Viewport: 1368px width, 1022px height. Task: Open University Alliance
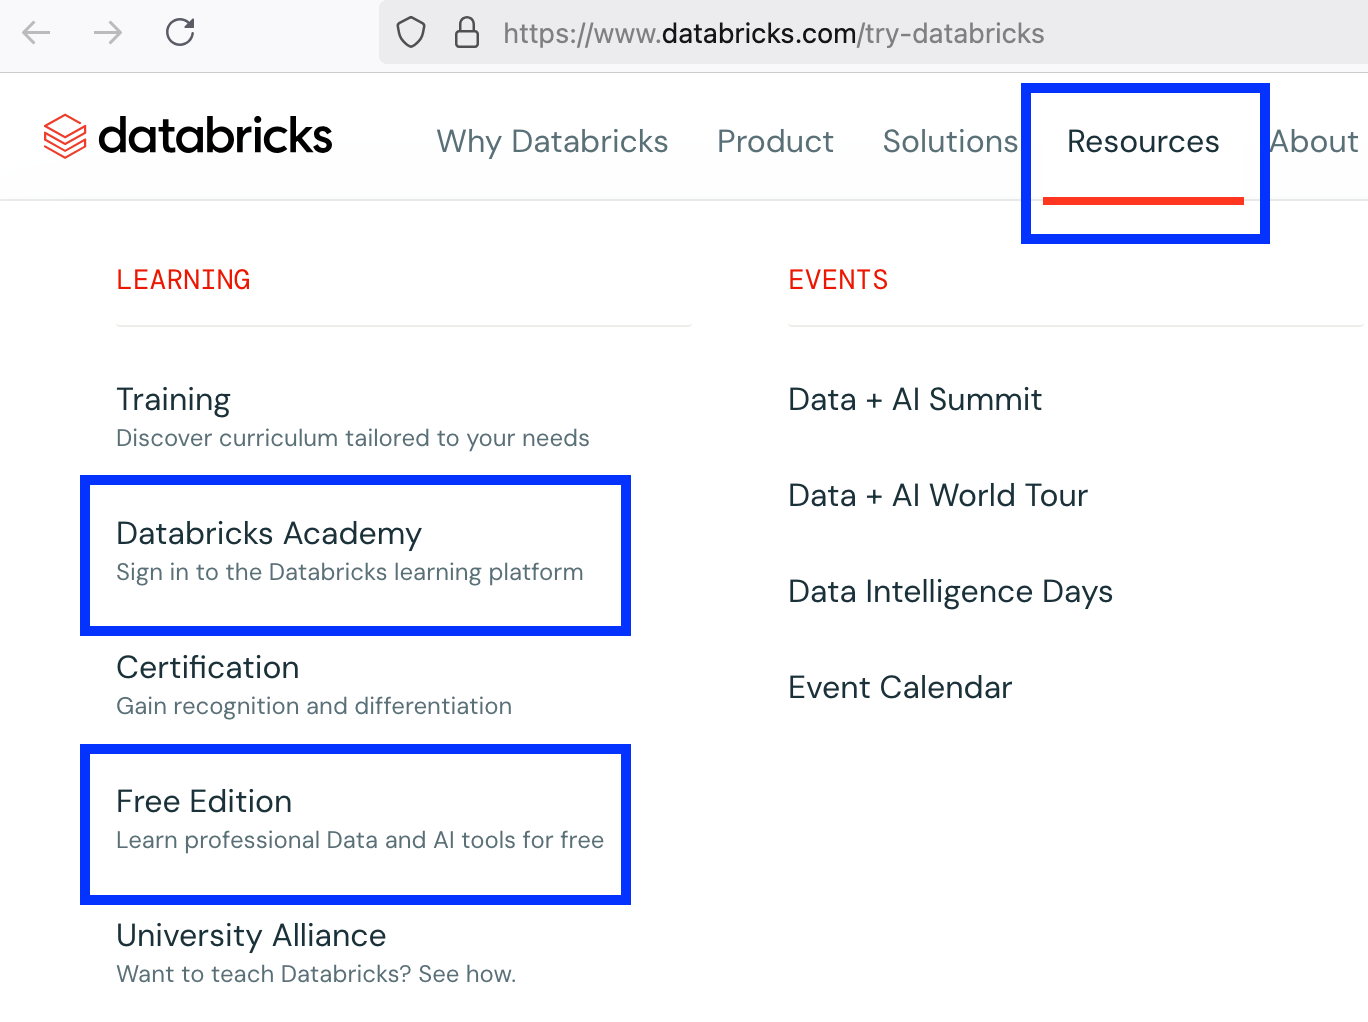[251, 935]
